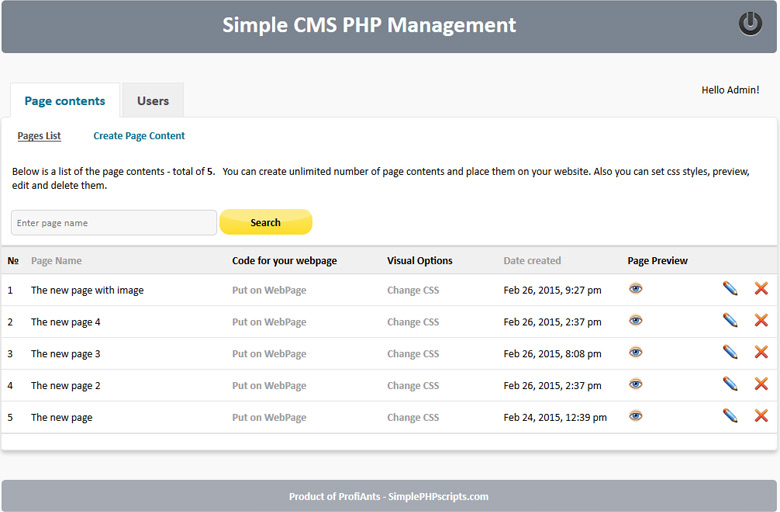The image size is (780, 512).
Task: Preview 'The new page with image' via eye icon
Action: [x=635, y=289]
